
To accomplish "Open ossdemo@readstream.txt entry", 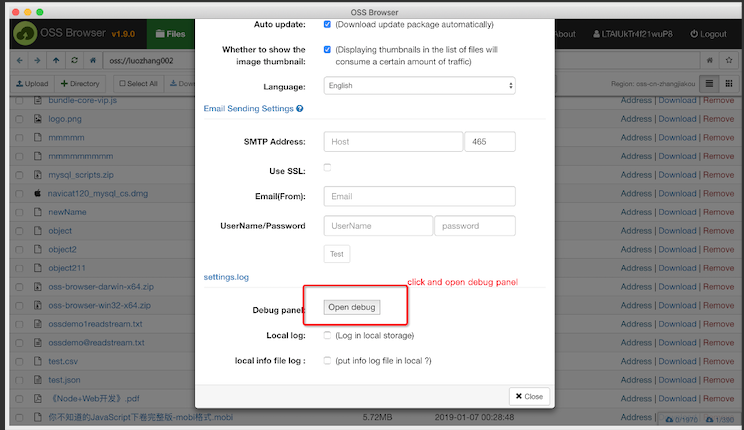I will [x=96, y=343].
